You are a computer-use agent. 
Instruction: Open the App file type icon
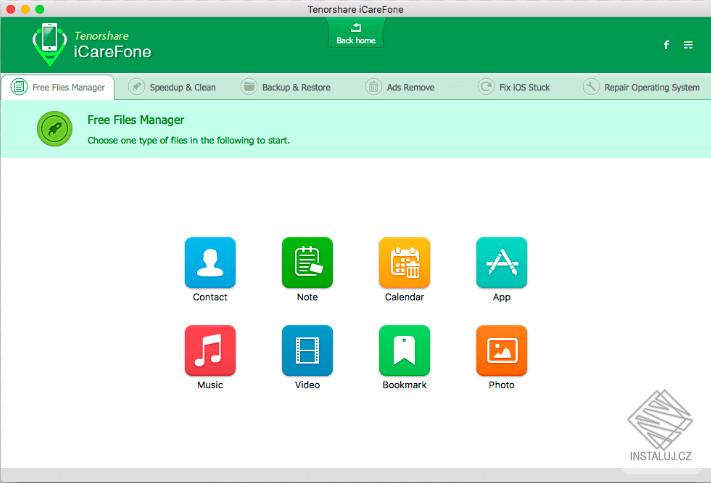502,262
